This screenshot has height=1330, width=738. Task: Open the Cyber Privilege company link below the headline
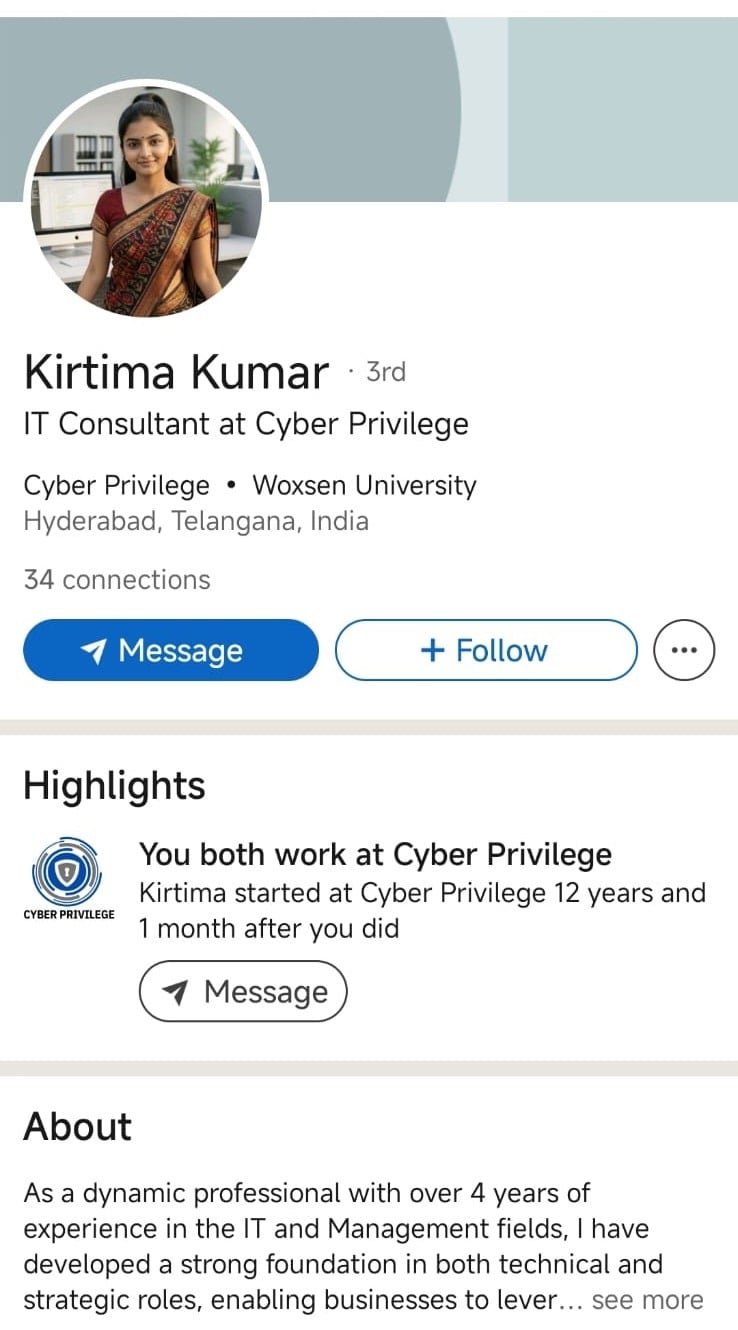tap(117, 486)
